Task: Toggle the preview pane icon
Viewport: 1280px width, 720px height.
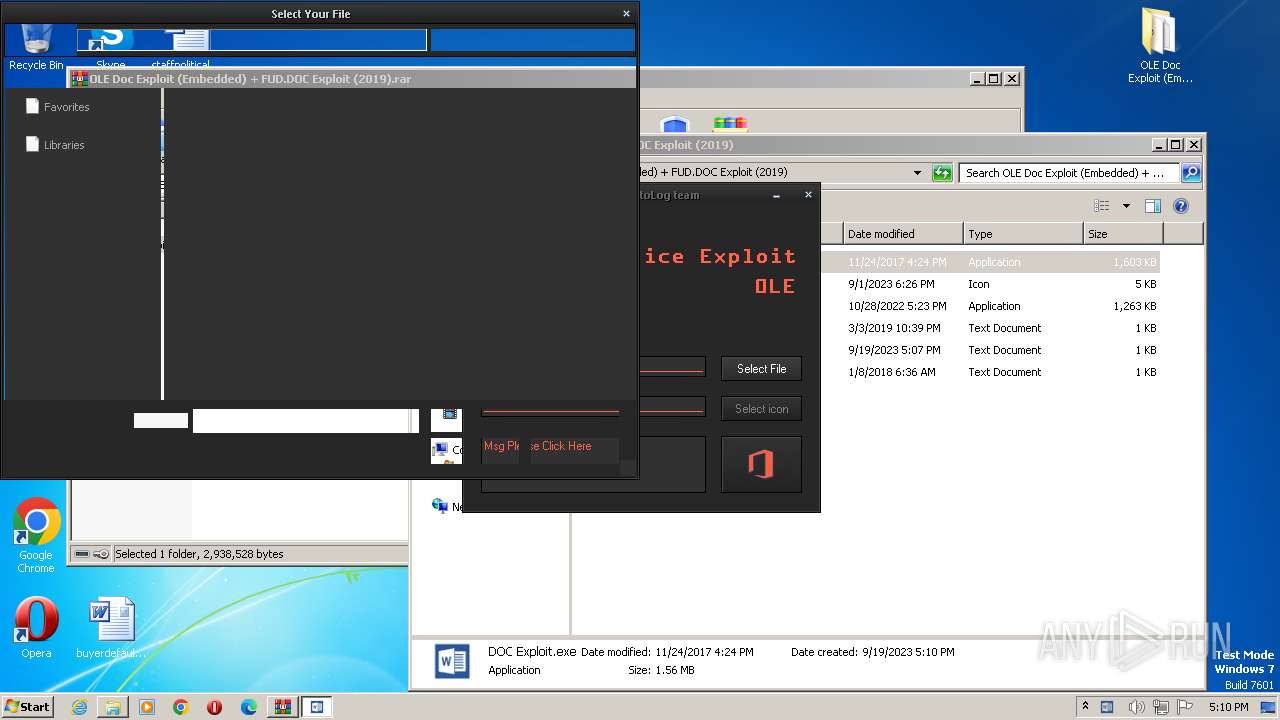Action: point(1152,206)
